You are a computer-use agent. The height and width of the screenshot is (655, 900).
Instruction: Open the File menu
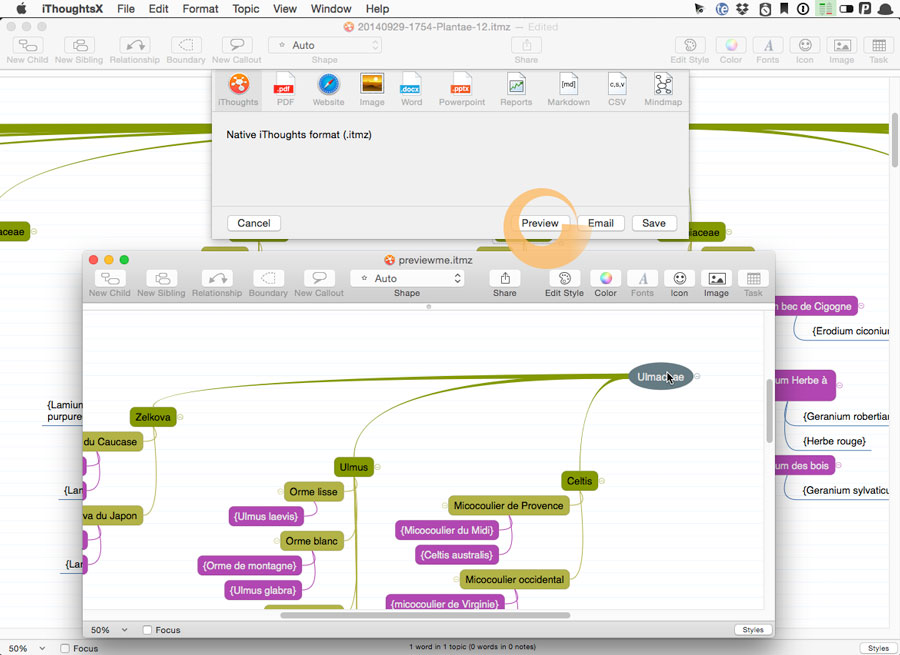pyautogui.click(x=126, y=9)
